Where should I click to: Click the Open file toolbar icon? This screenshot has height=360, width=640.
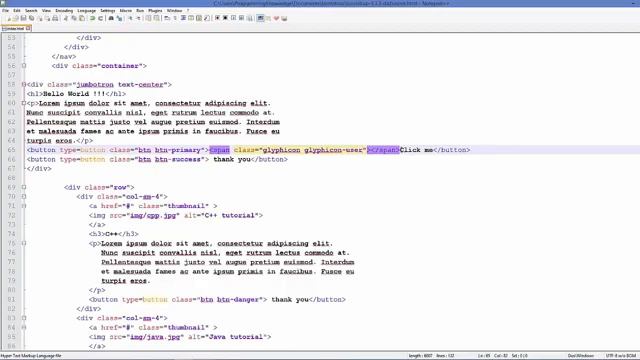16,18
